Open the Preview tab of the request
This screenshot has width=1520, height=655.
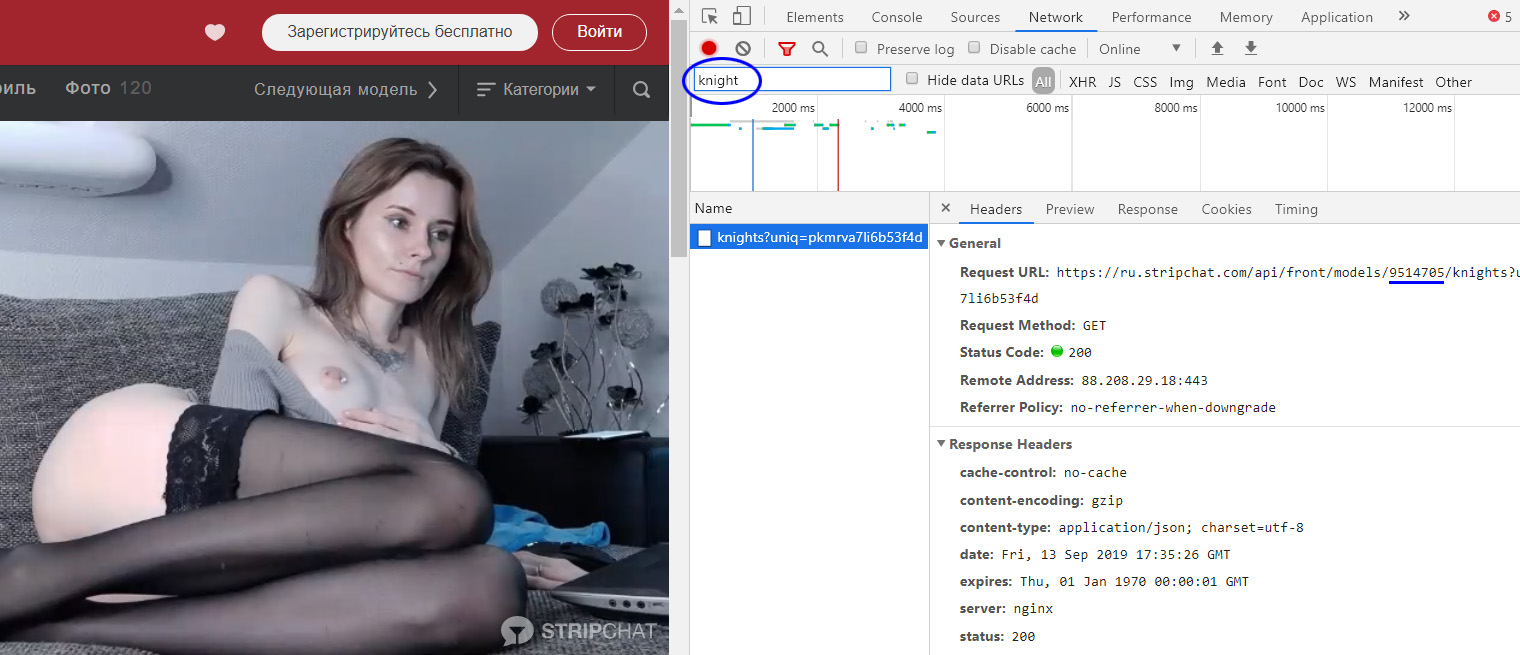pyautogui.click(x=1069, y=209)
